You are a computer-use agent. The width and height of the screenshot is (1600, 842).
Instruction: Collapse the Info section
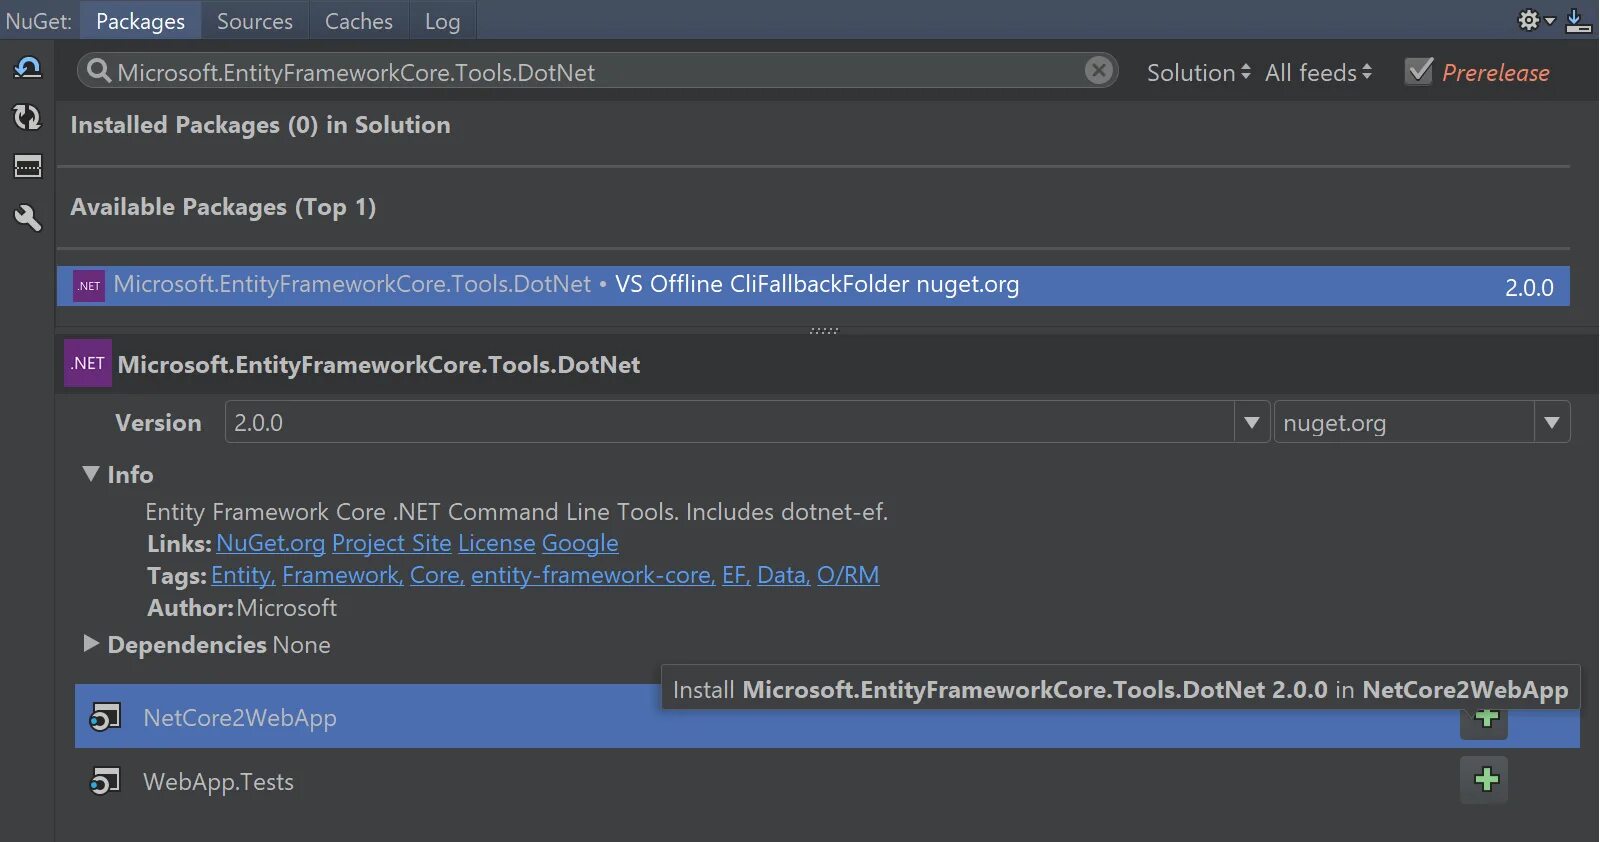click(x=91, y=474)
